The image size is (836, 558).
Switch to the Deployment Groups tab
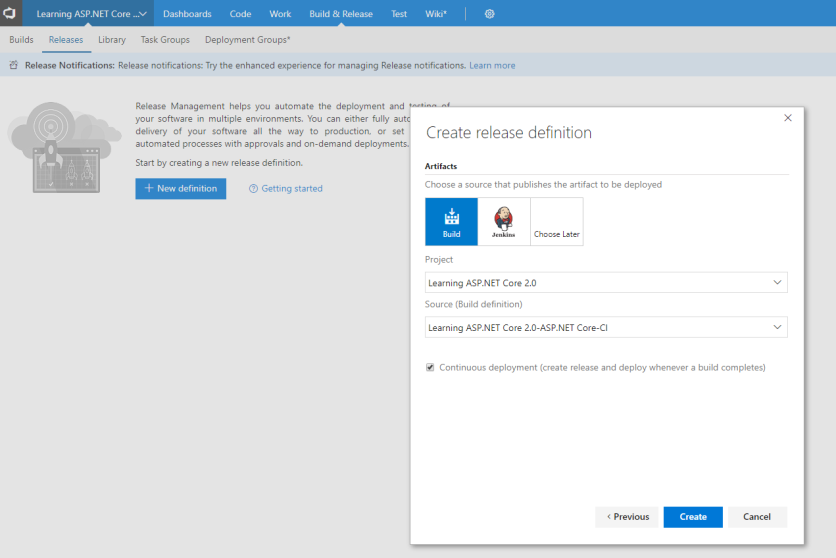[x=247, y=40]
